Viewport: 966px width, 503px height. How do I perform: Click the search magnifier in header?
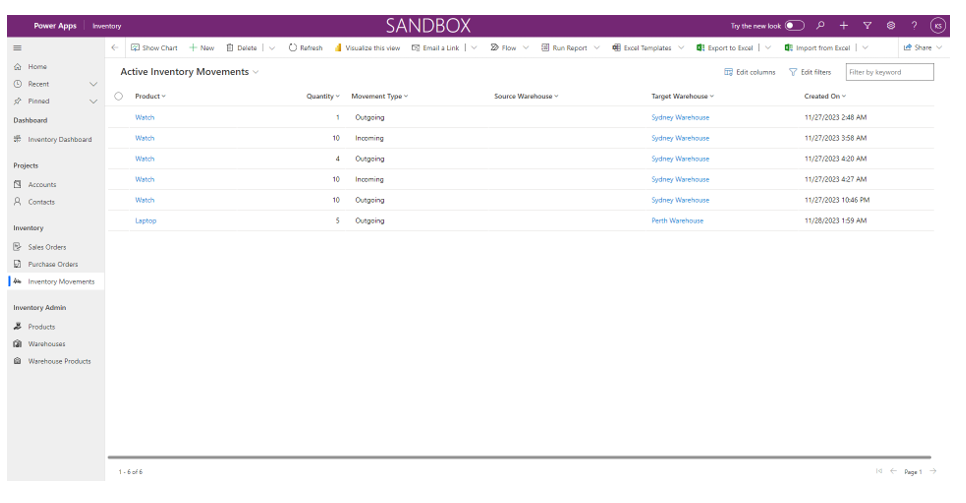point(820,25)
